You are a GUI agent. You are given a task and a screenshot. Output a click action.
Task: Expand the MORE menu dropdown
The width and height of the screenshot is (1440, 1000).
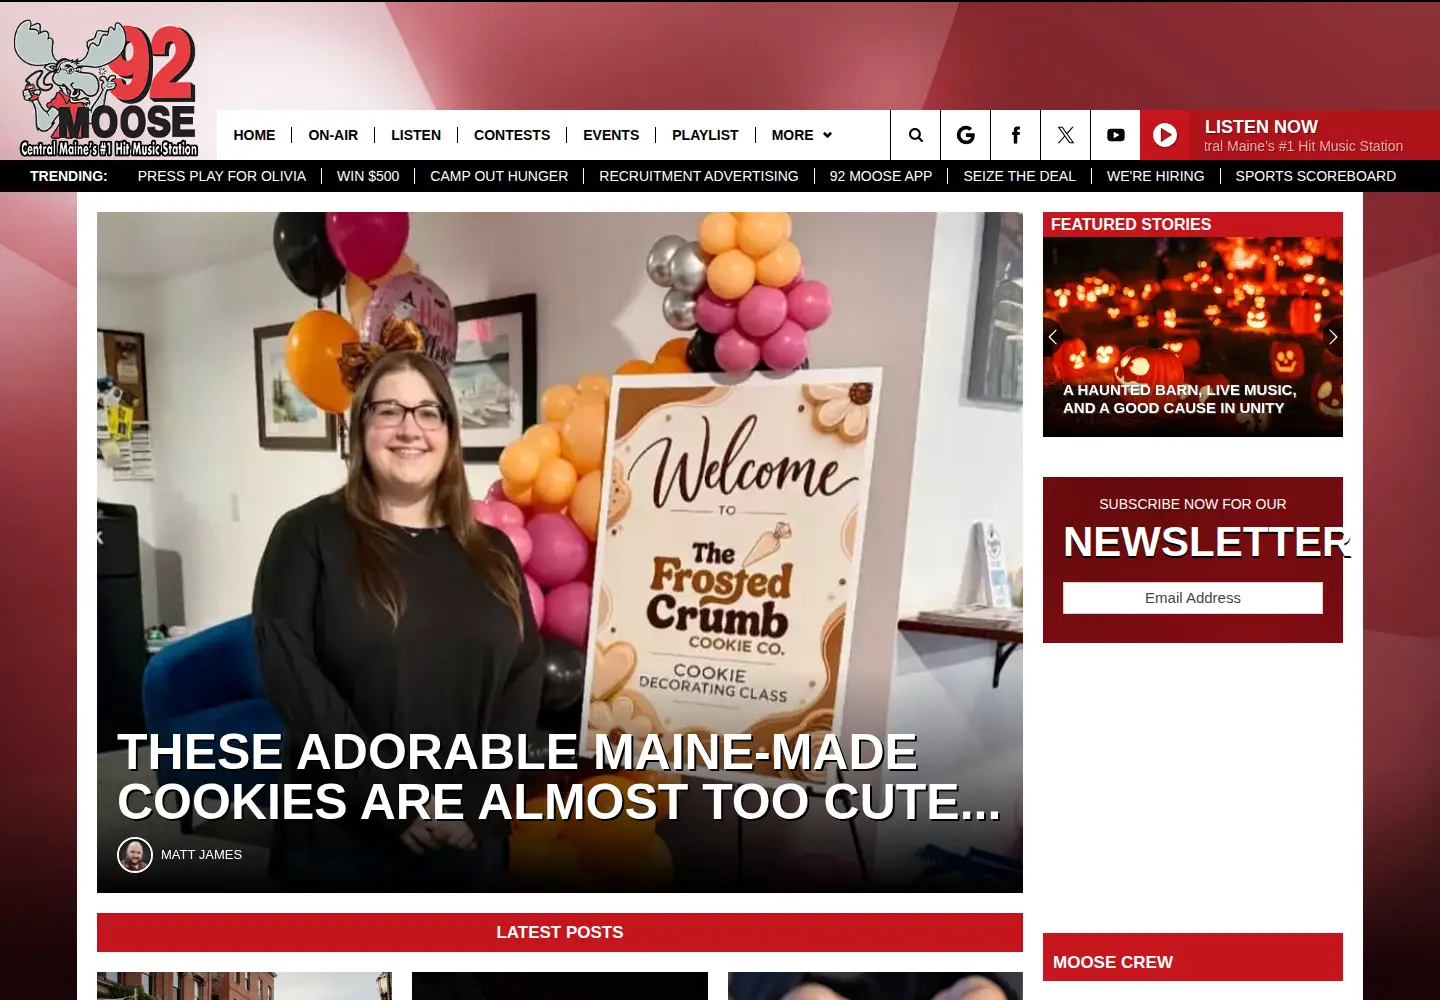(801, 135)
